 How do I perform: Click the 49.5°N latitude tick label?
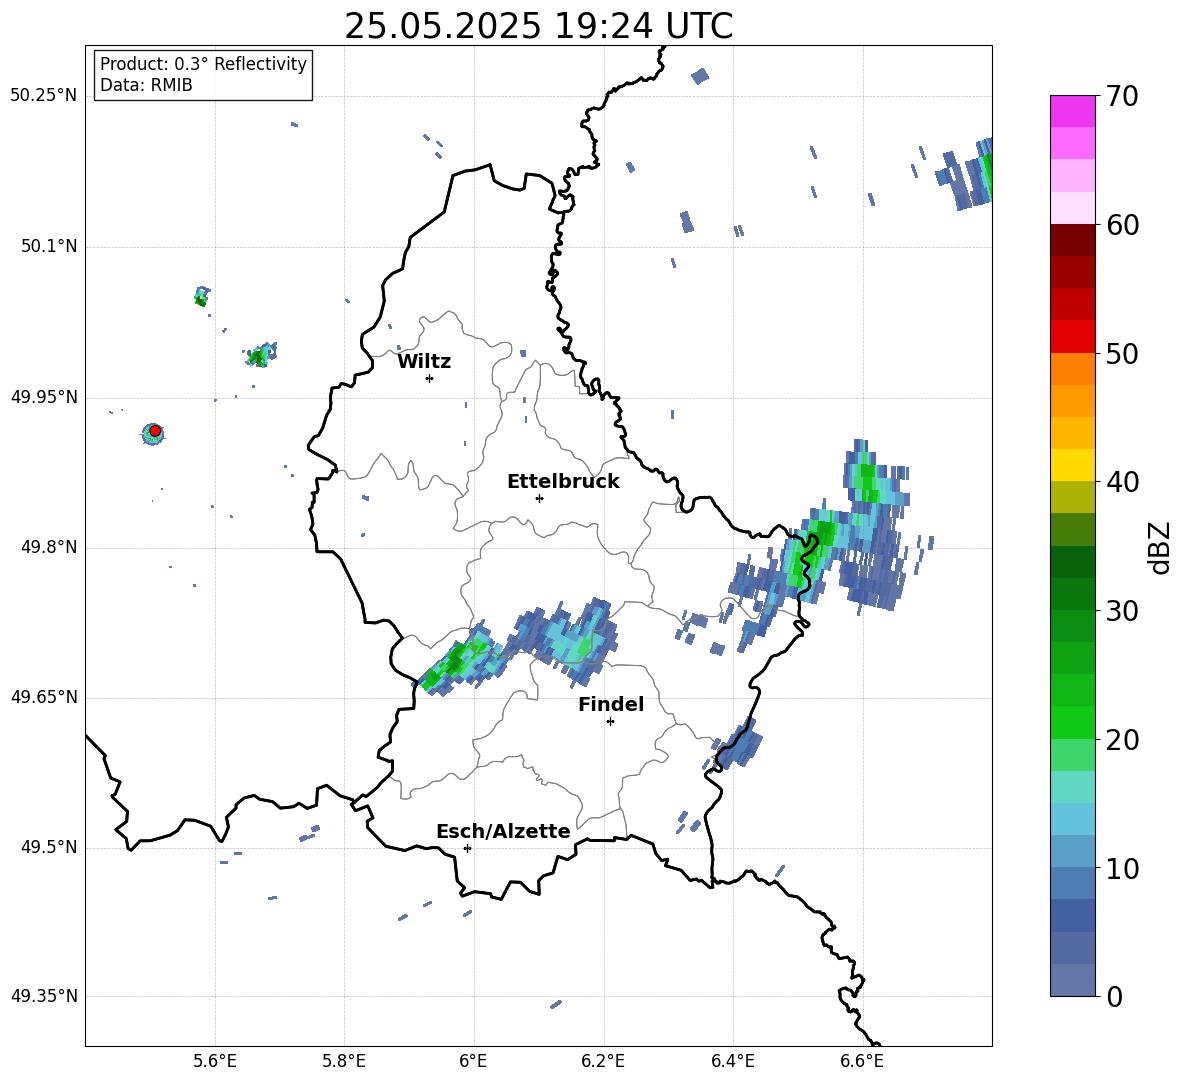(x=49, y=847)
